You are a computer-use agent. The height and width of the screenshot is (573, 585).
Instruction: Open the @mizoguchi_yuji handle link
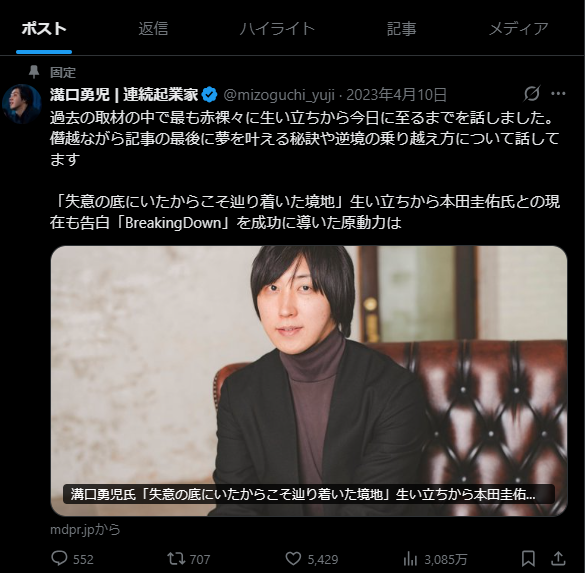pyautogui.click(x=279, y=95)
